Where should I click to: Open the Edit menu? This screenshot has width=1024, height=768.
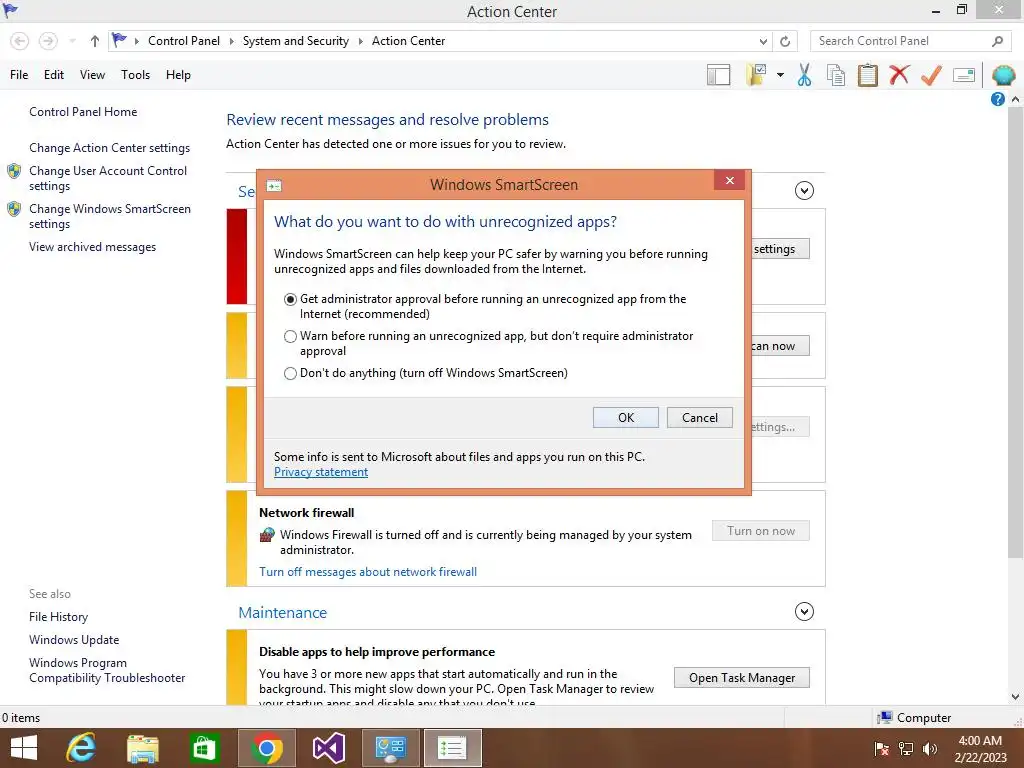(54, 75)
